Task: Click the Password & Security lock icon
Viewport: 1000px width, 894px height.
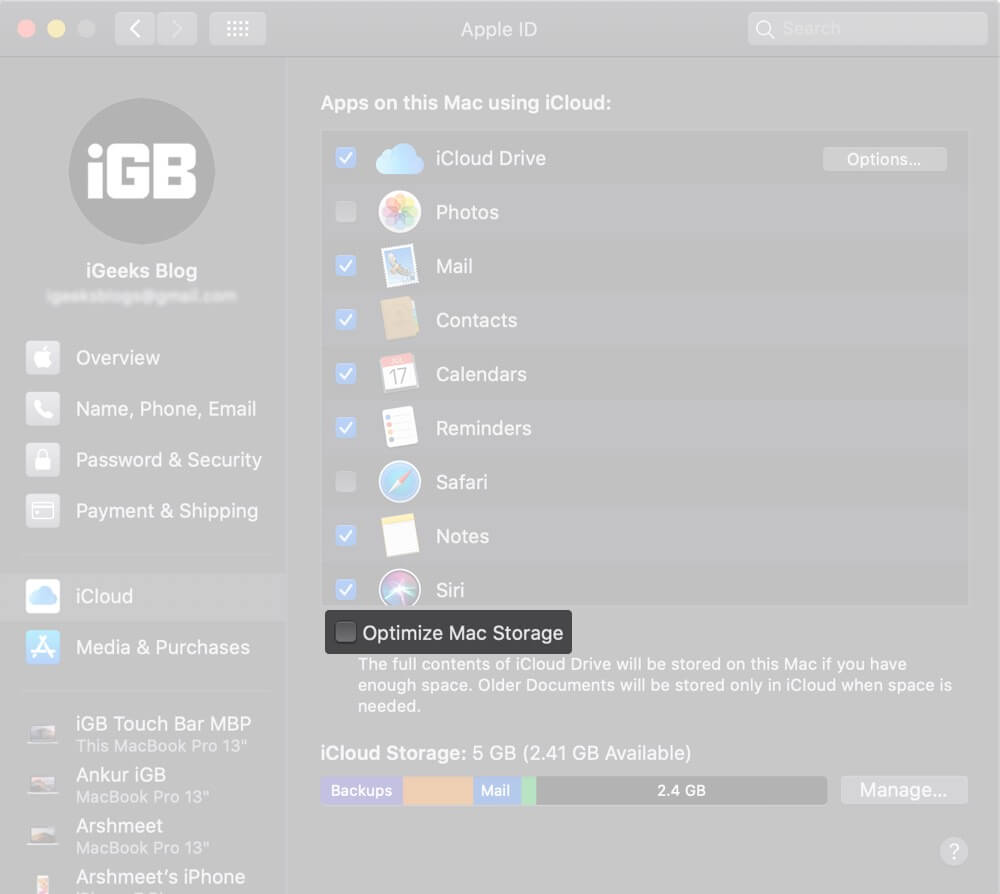Action: (43, 459)
